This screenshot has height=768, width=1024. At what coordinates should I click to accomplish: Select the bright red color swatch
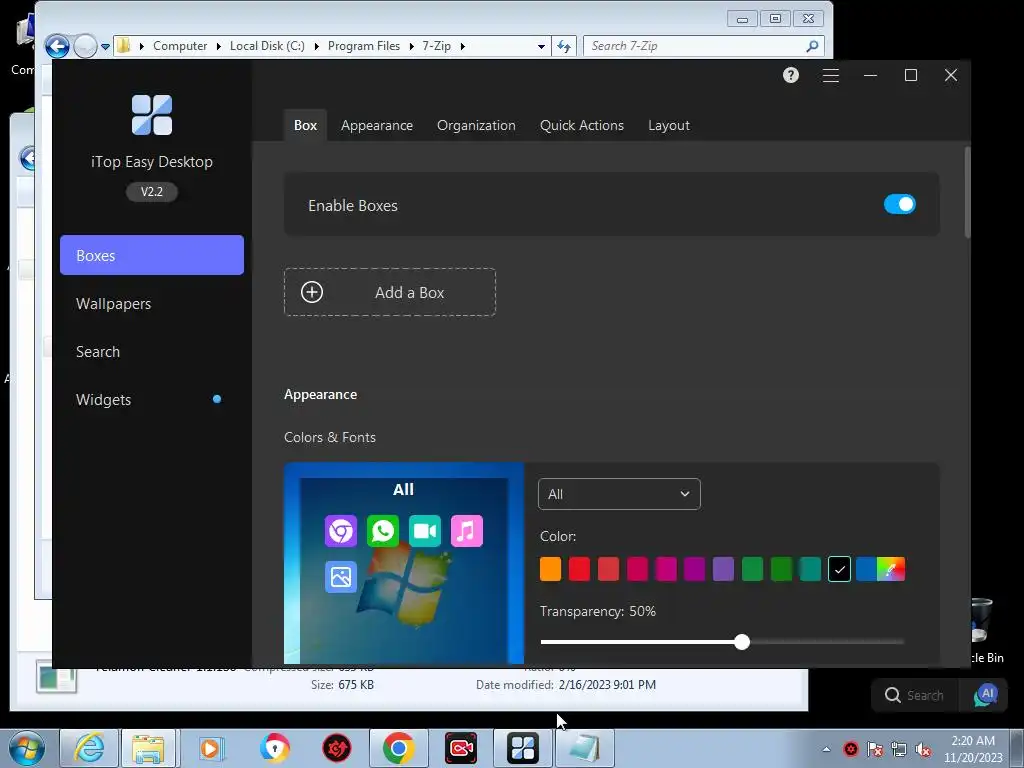[579, 569]
